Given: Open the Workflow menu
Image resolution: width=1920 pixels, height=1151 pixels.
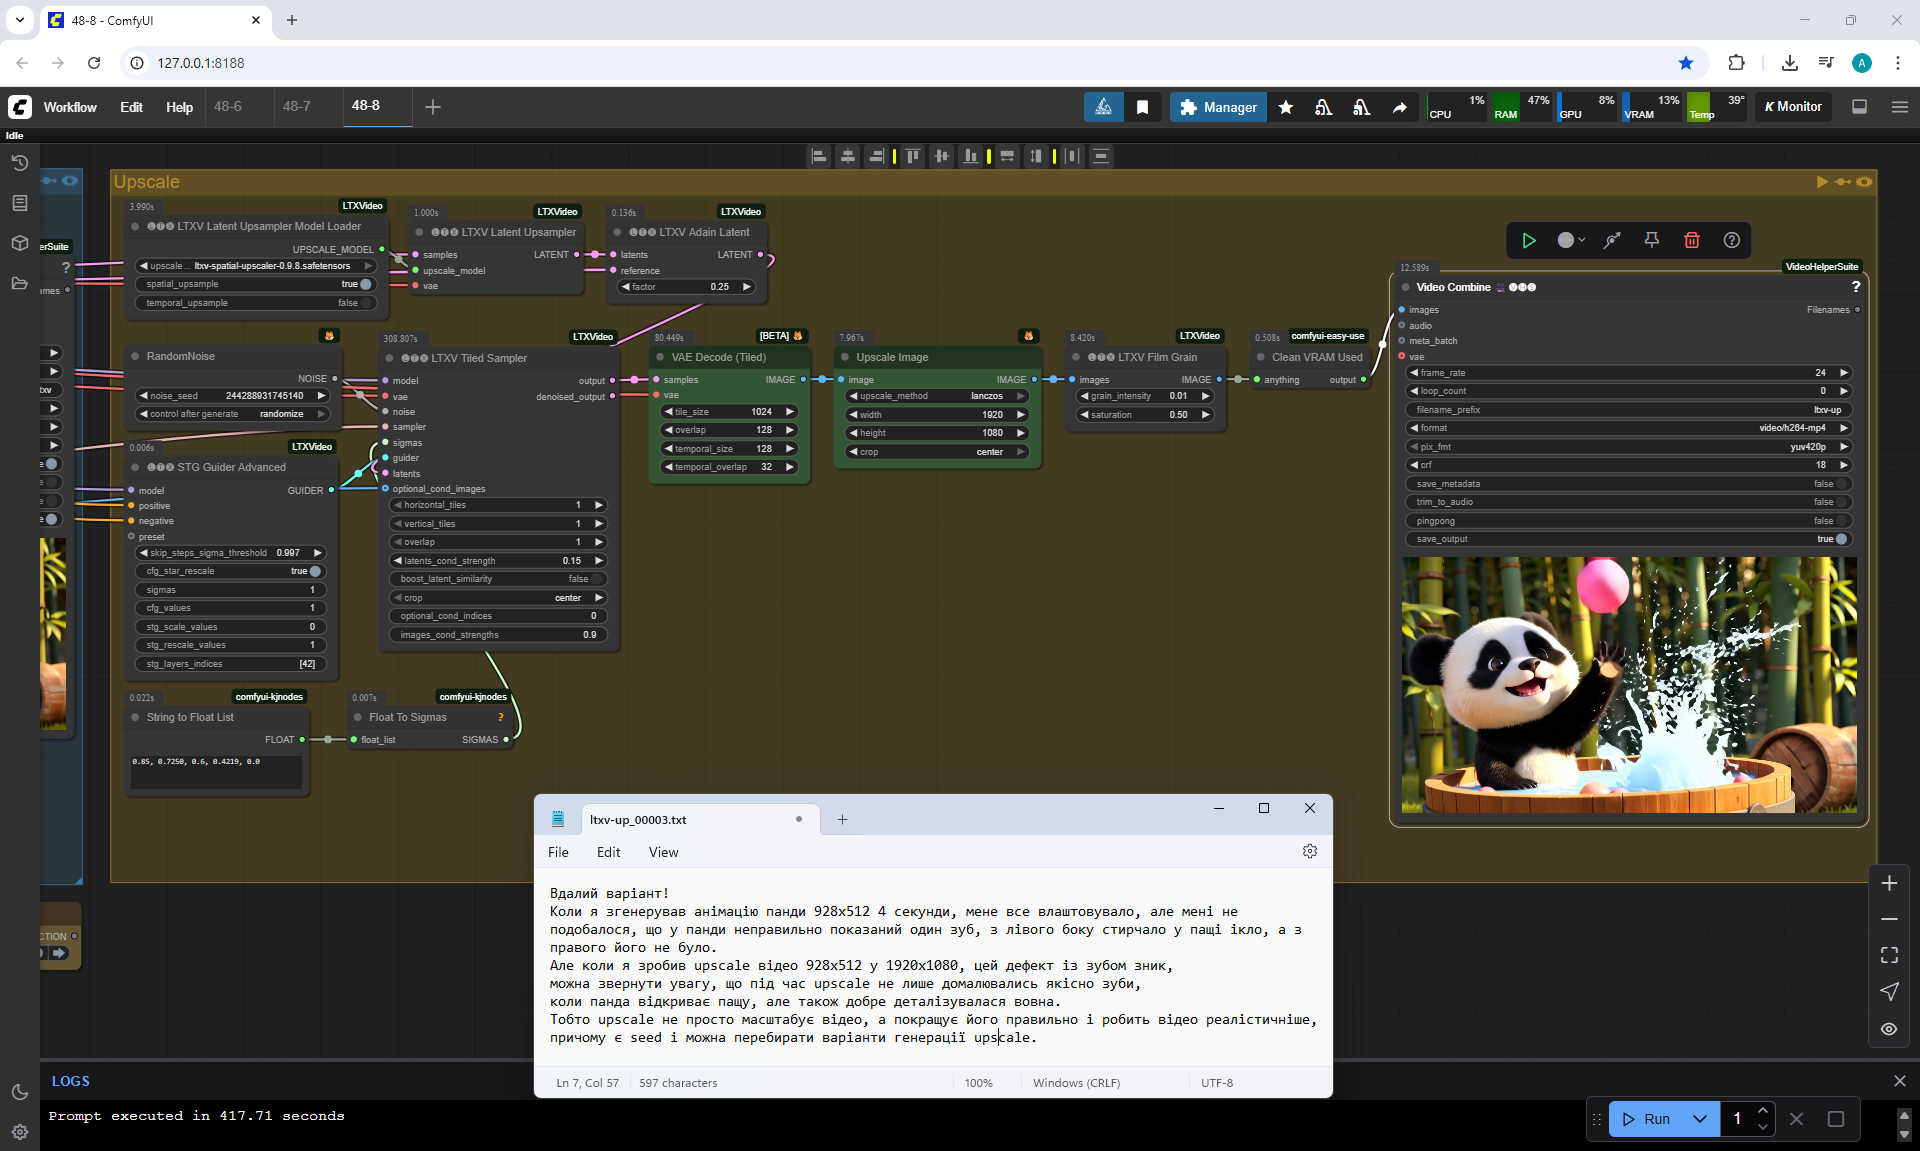Looking at the screenshot, I should [70, 107].
